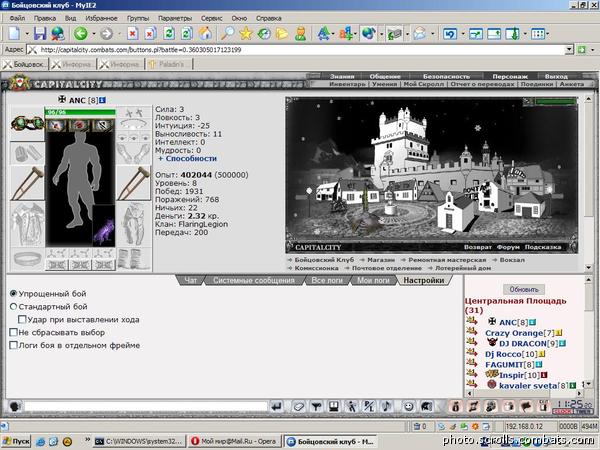Expand taskbar quick launch chevron
Viewport: 600px width, 450px height.
pos(87,440)
